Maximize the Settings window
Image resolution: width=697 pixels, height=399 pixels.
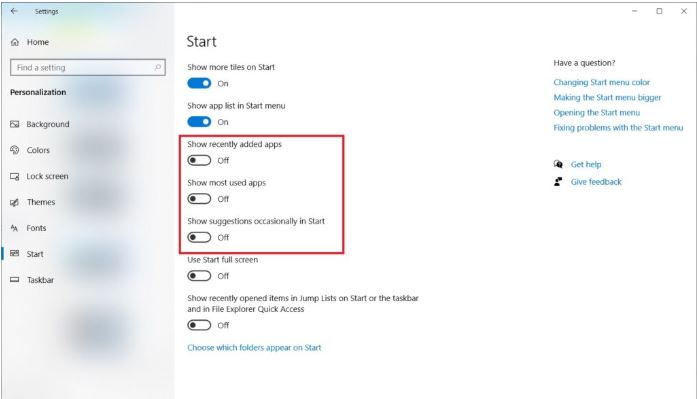659,11
